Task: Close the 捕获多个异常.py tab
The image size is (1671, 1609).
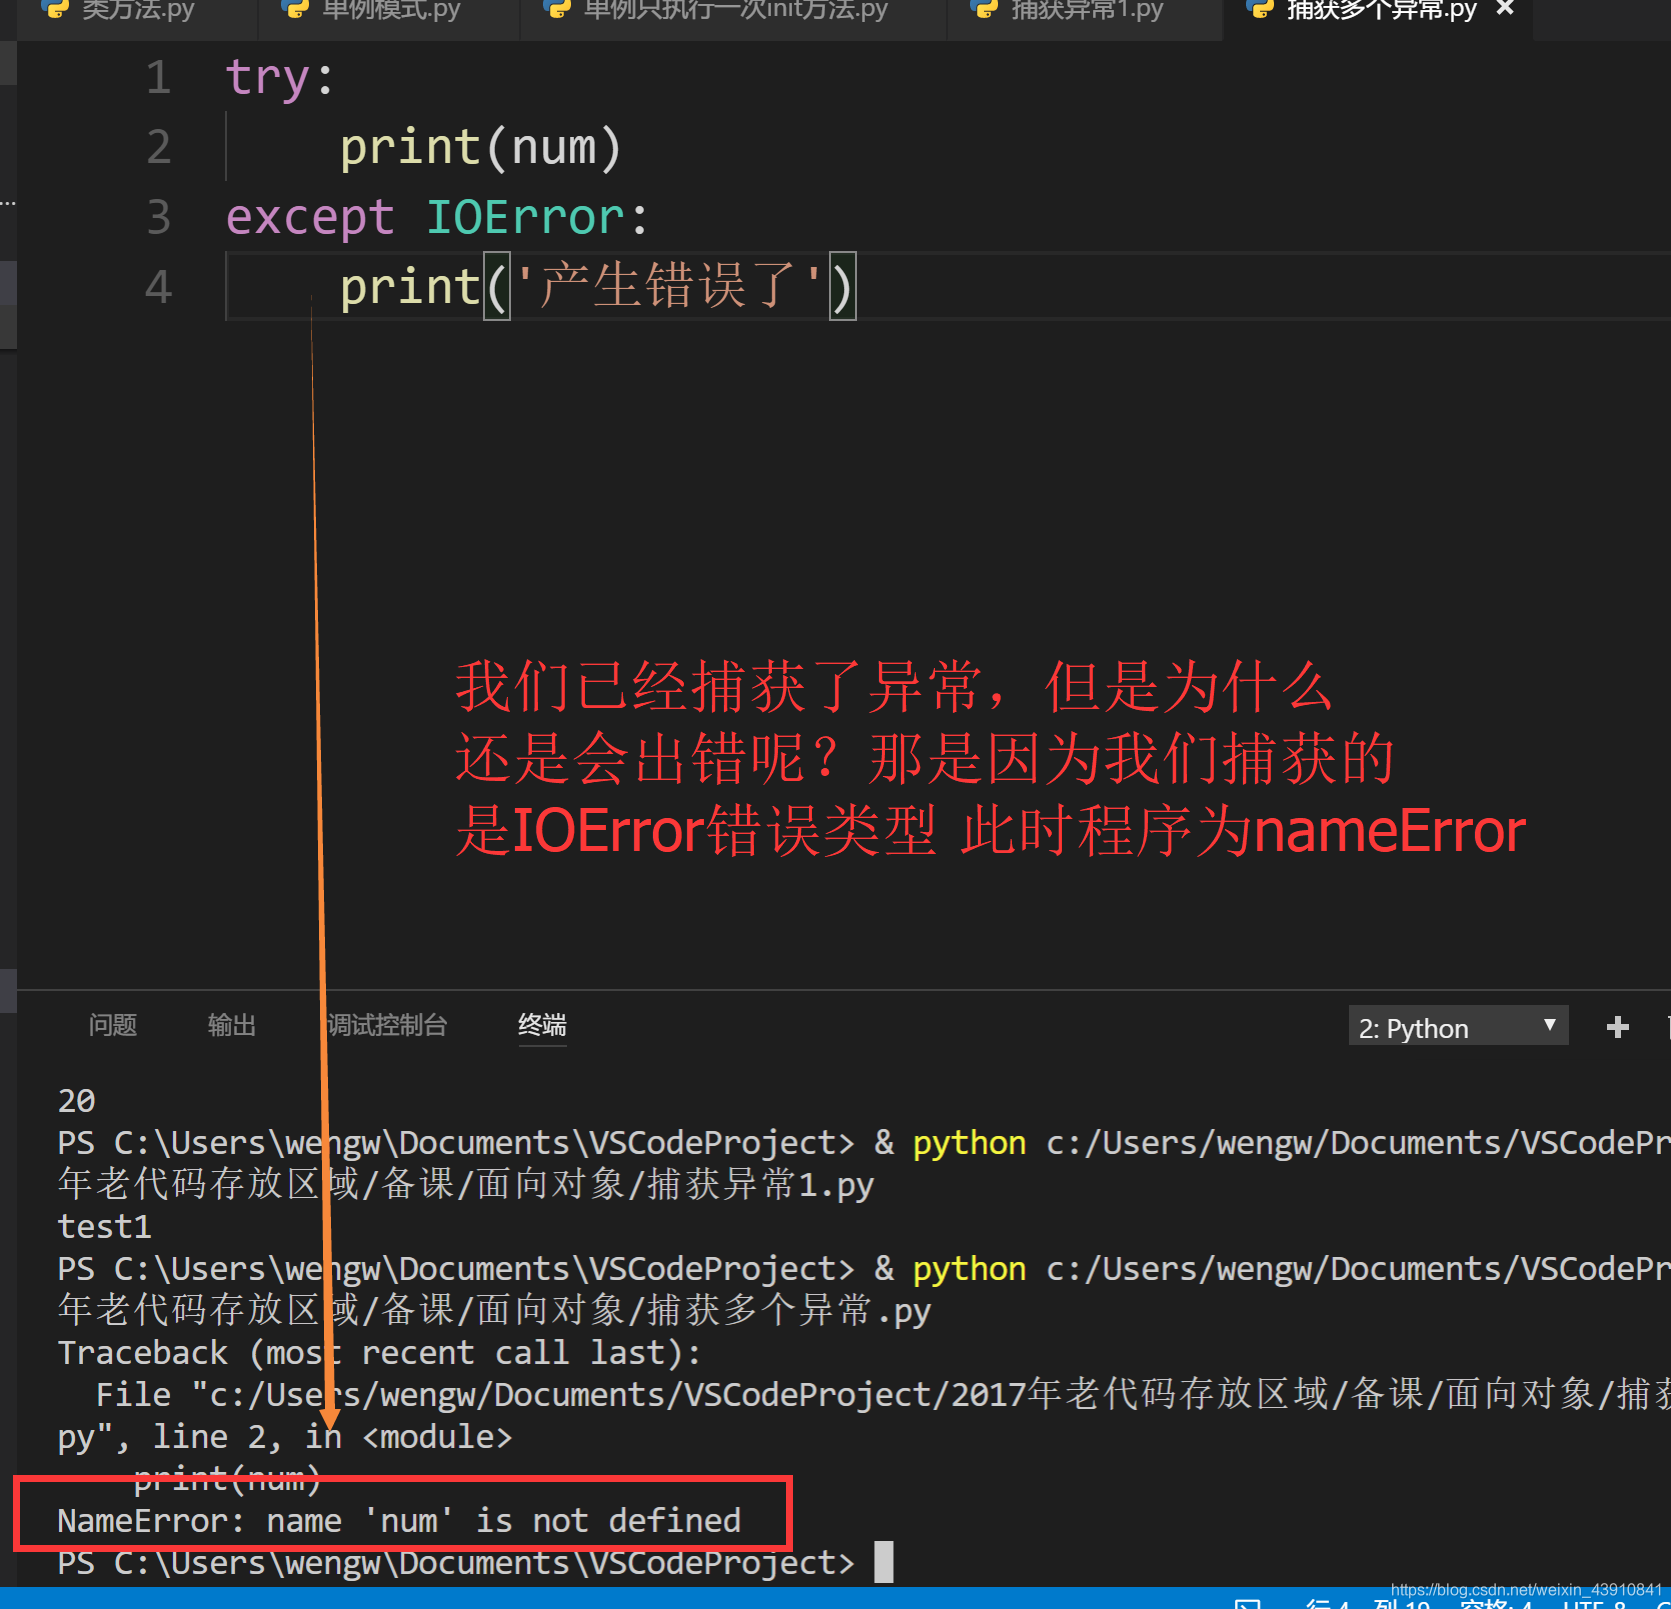Action: click(1505, 10)
